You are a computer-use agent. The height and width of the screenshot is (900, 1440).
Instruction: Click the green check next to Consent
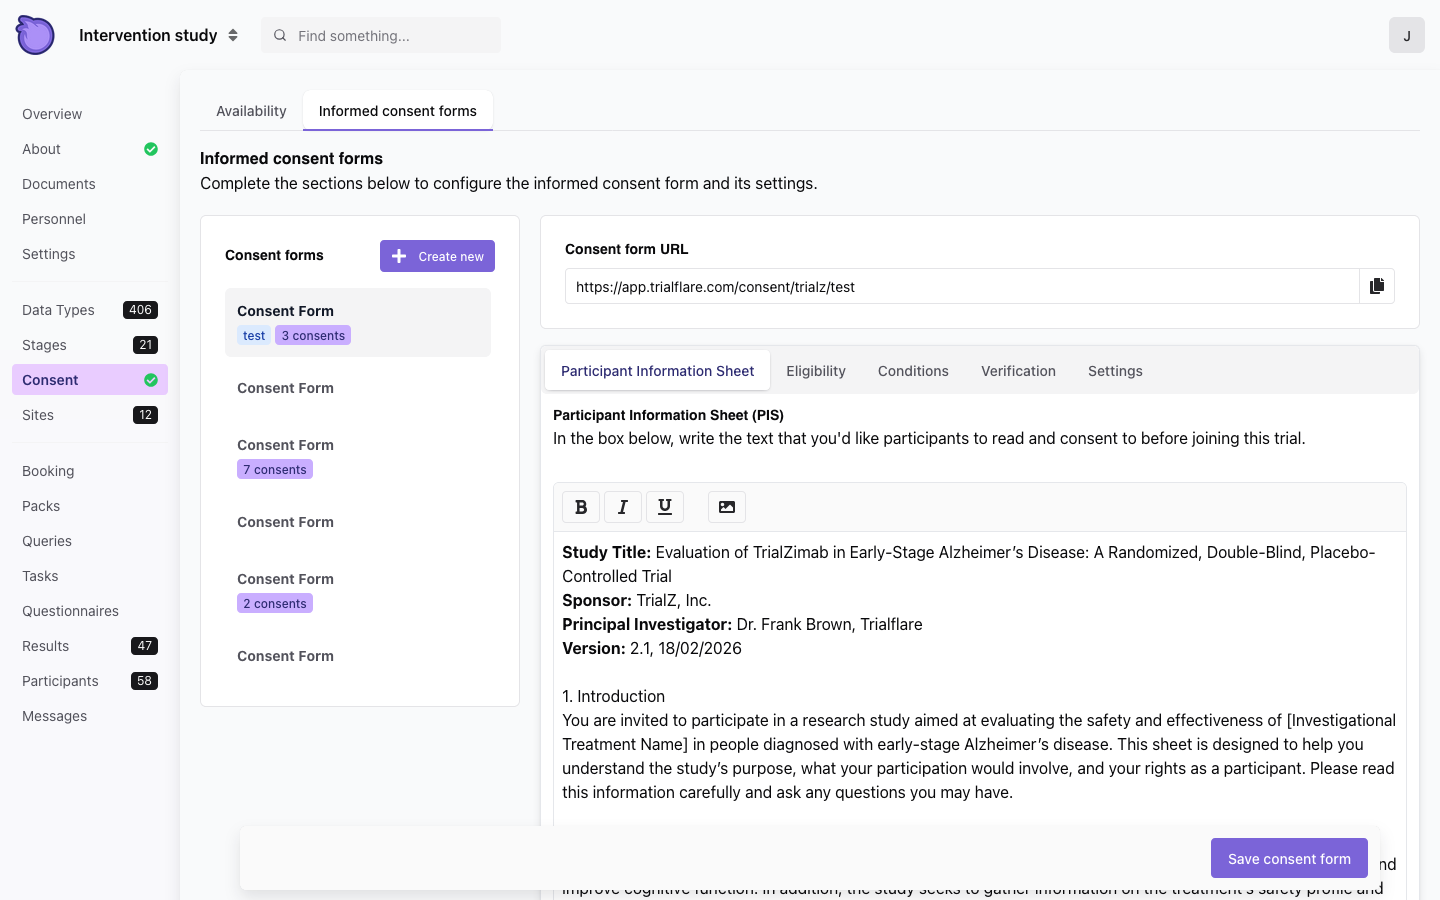(151, 380)
